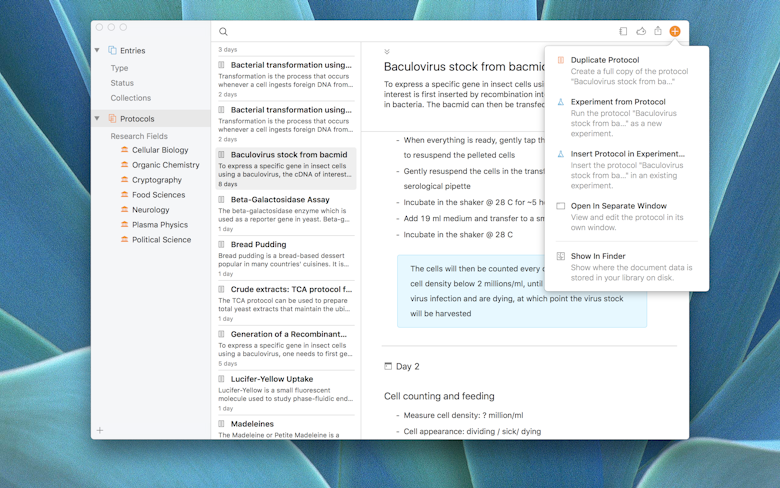Screen dimensions: 780x488
Task: Click the collapse chevron above protocol title
Action: pos(387,52)
